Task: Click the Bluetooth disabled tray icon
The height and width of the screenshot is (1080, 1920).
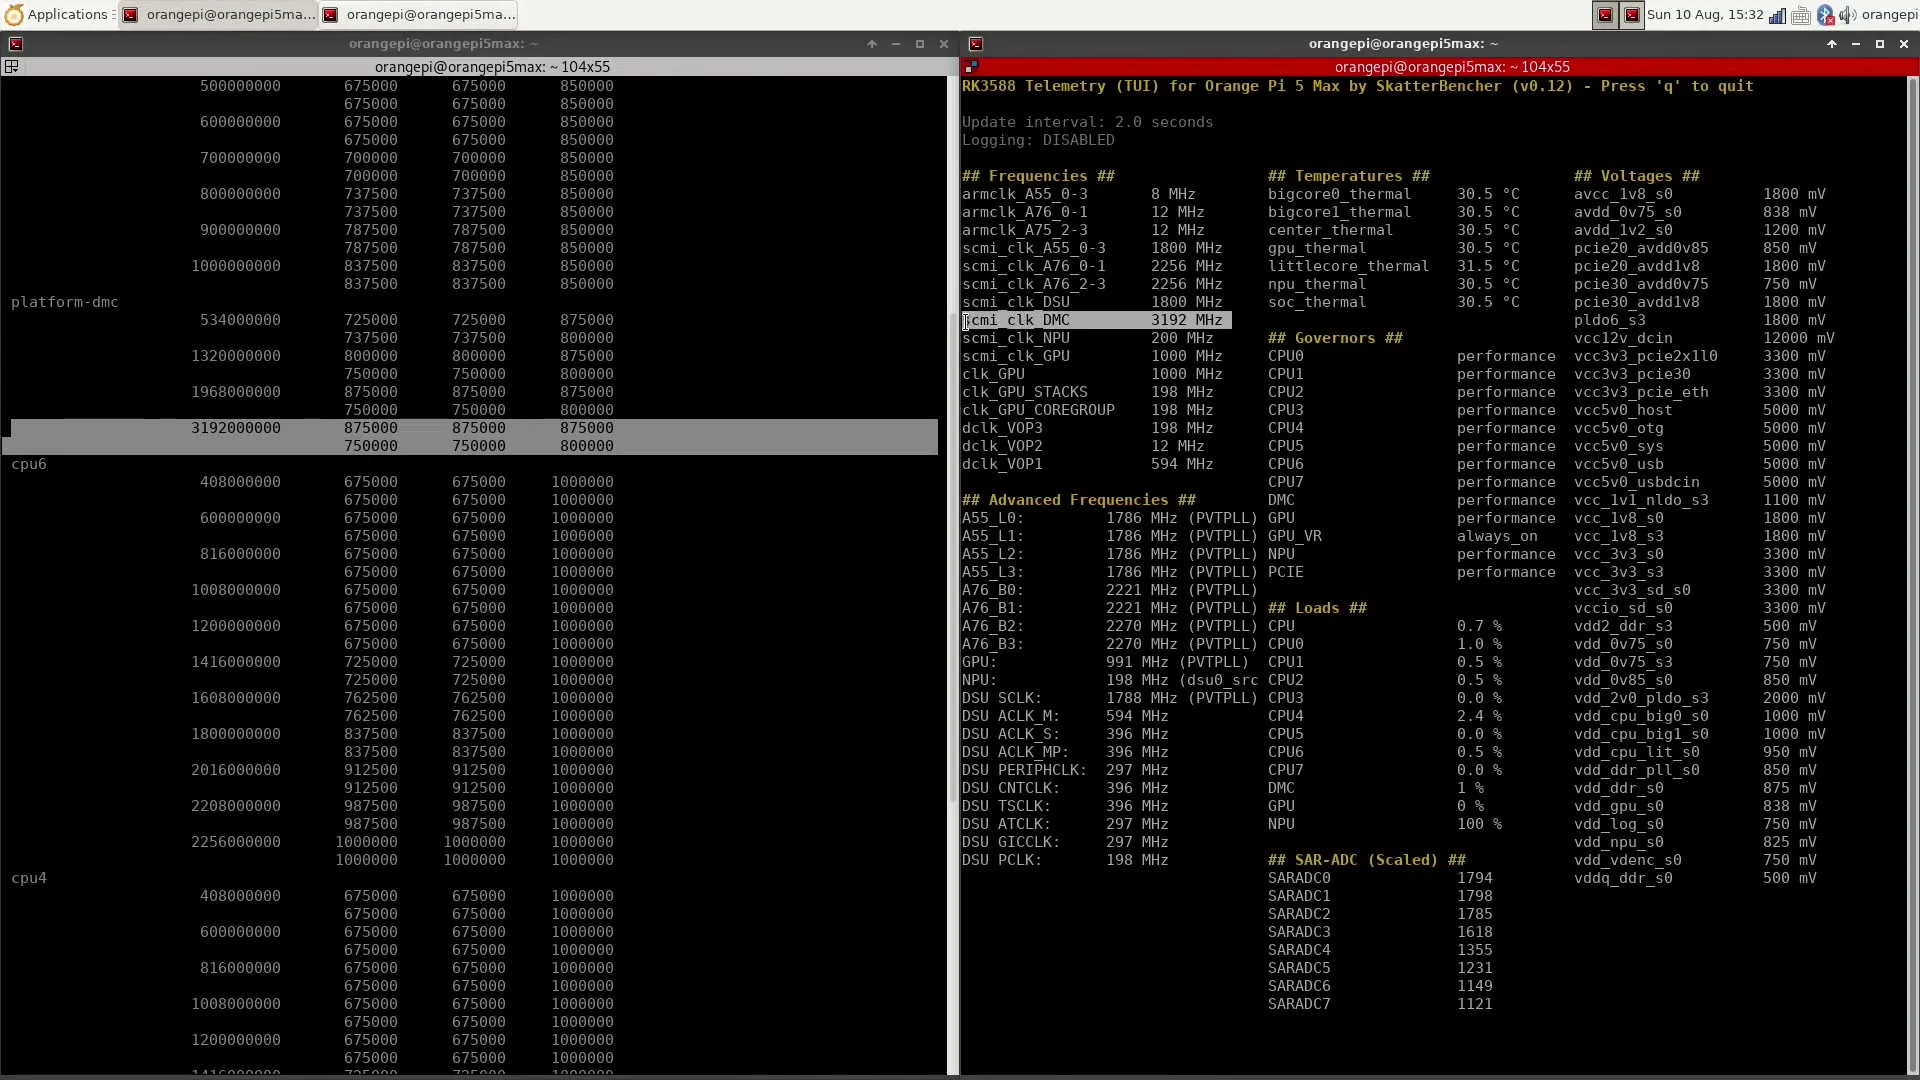Action: (x=1825, y=14)
